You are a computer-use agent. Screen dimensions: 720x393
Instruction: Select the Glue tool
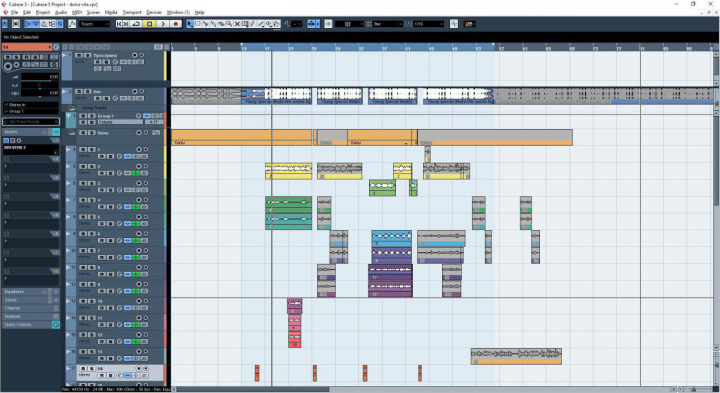tap(213, 24)
